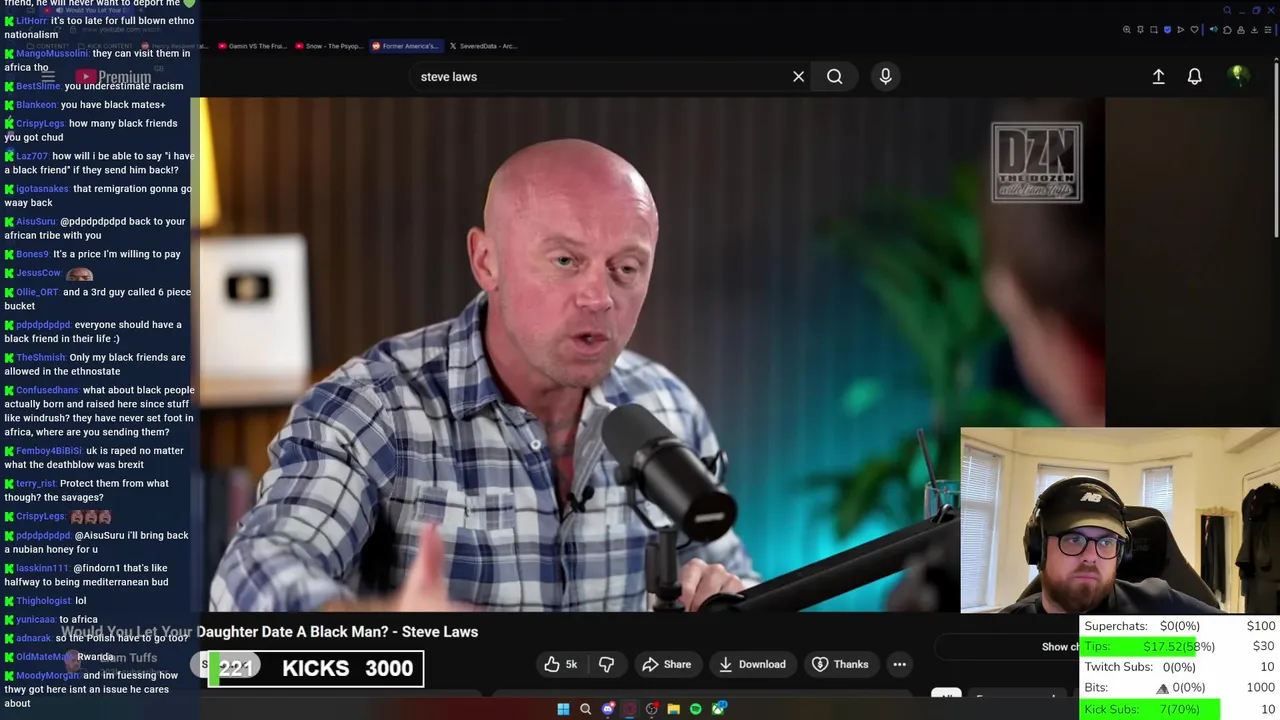Open File Explorer from the taskbar

[674, 709]
